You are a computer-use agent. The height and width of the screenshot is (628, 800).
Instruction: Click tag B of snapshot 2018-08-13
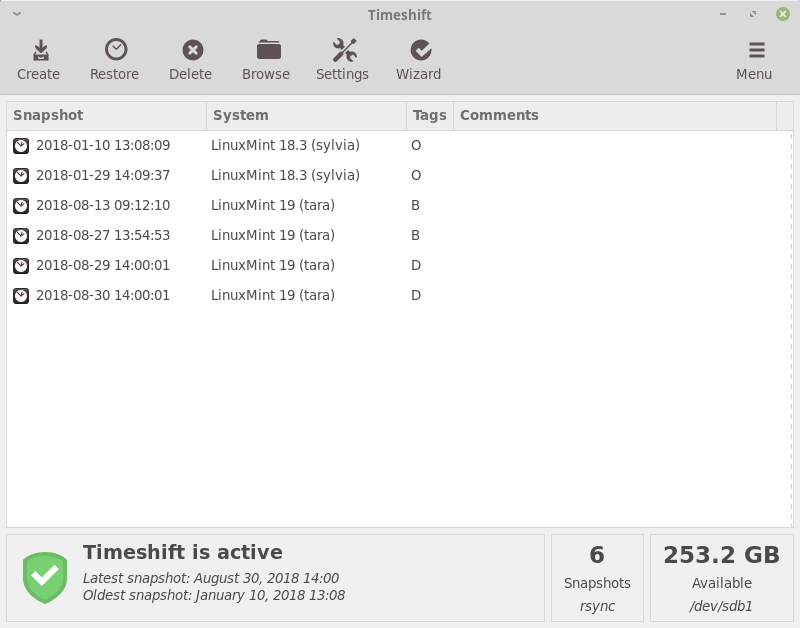[x=415, y=206]
